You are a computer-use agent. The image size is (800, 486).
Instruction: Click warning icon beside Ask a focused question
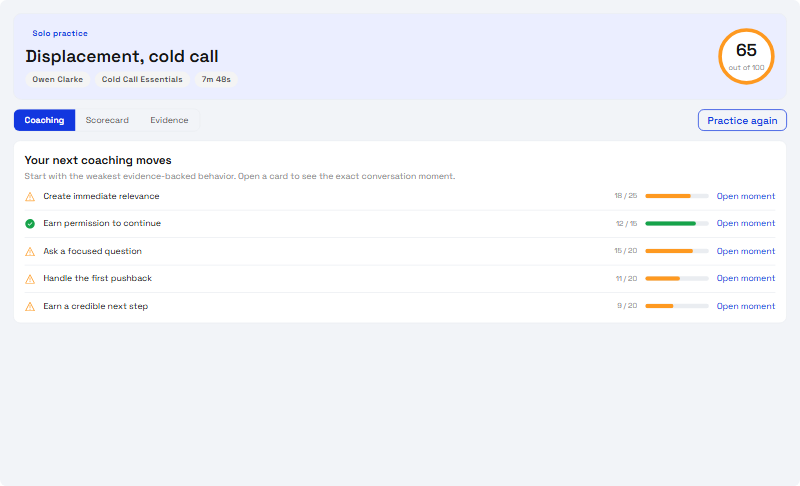30,251
